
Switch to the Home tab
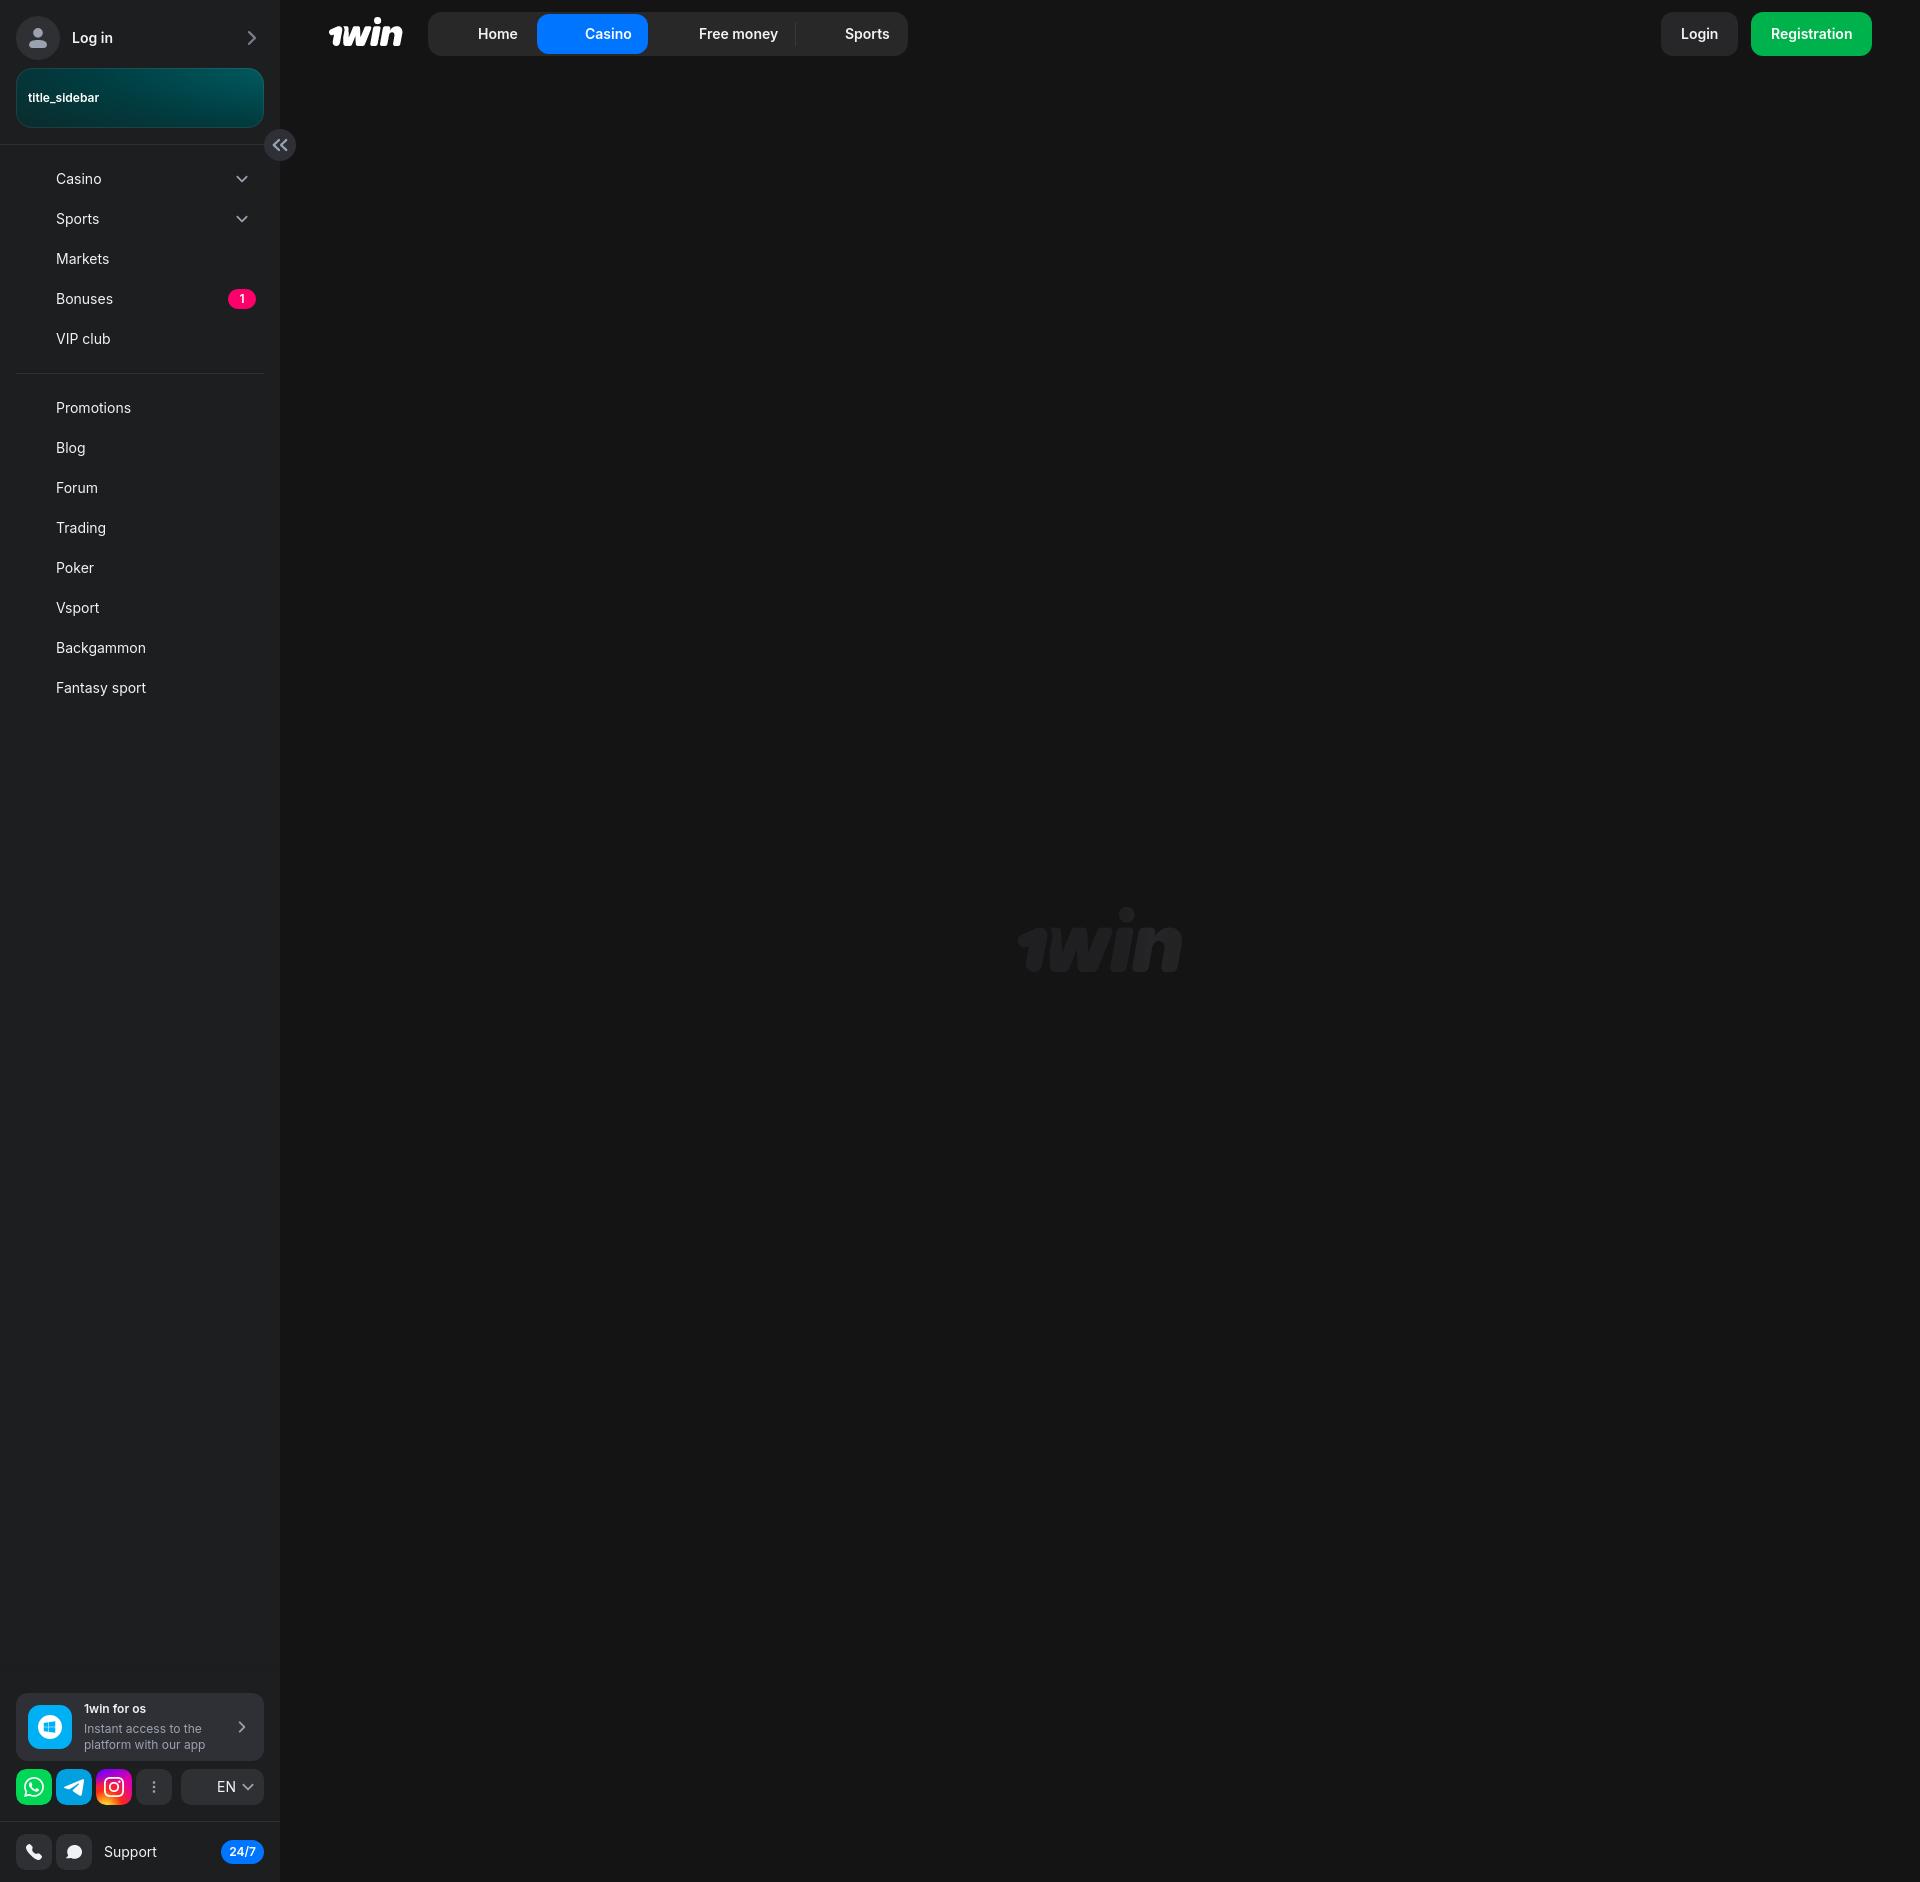click(497, 34)
